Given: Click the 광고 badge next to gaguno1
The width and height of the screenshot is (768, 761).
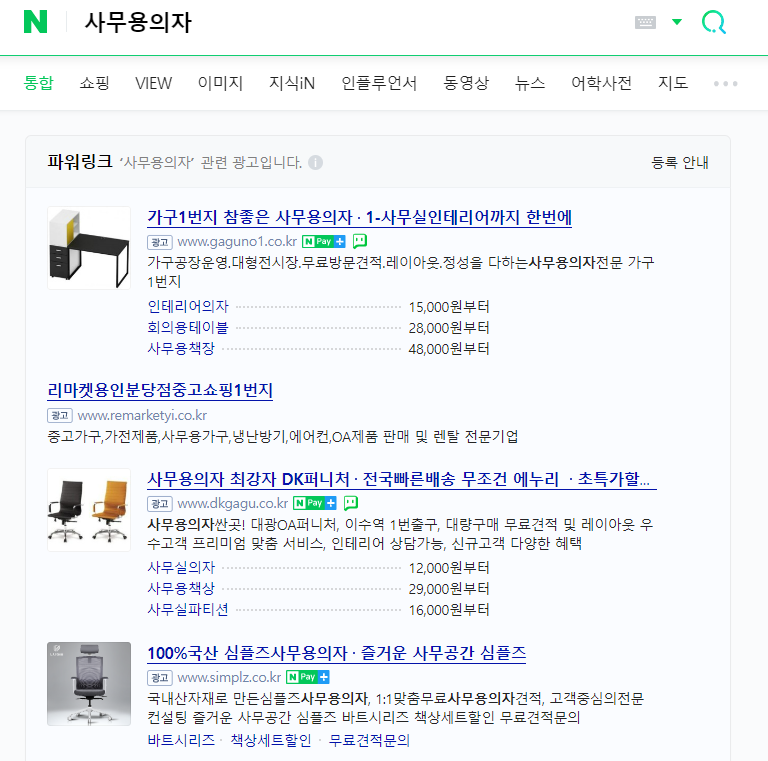Looking at the screenshot, I should (160, 242).
